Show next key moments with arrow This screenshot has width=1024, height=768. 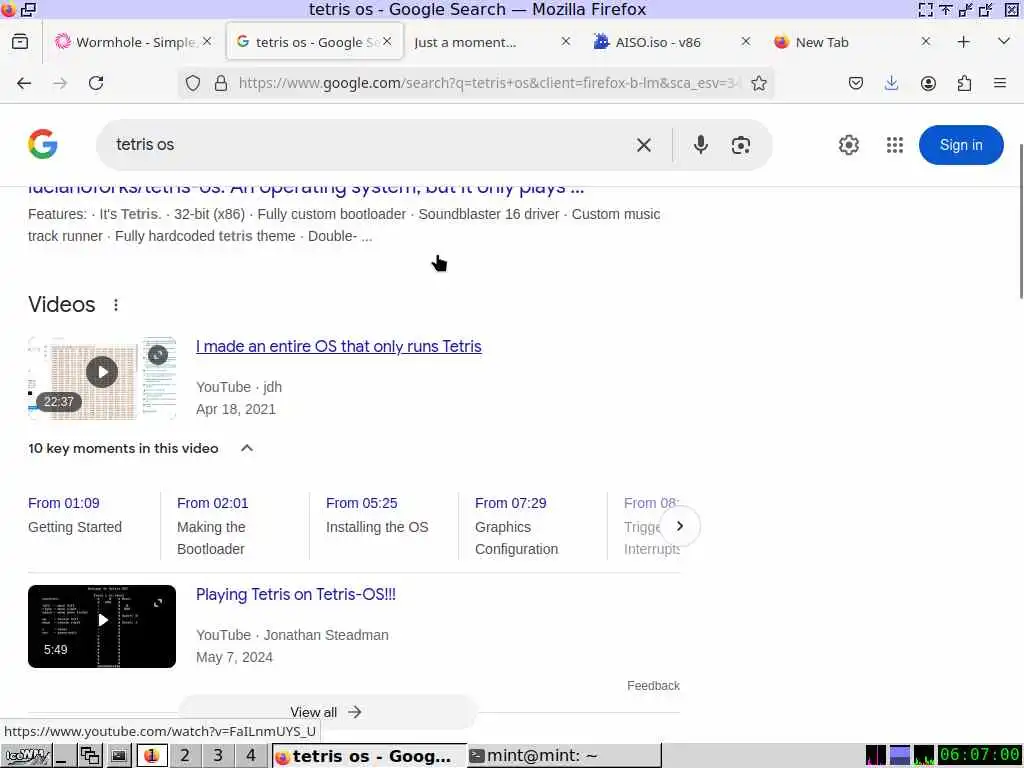click(x=680, y=526)
